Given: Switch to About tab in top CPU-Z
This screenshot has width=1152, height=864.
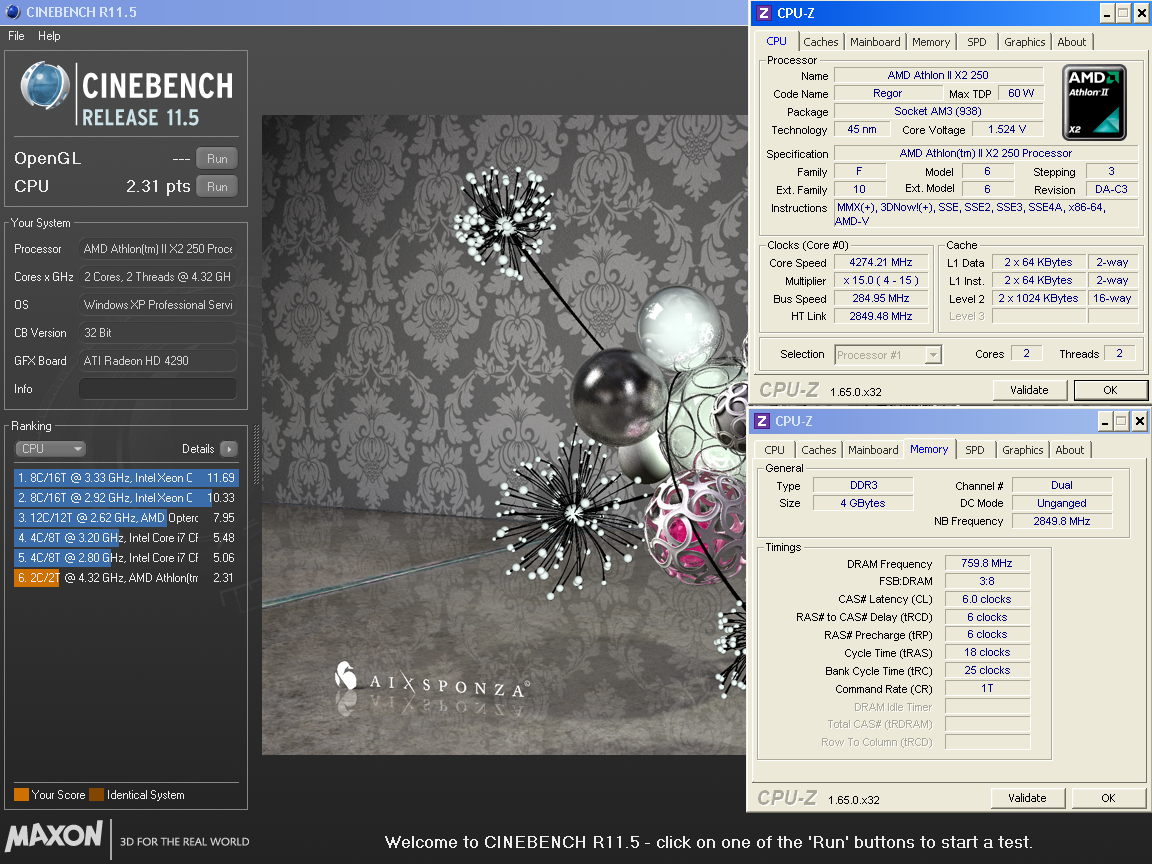Looking at the screenshot, I should 1072,42.
